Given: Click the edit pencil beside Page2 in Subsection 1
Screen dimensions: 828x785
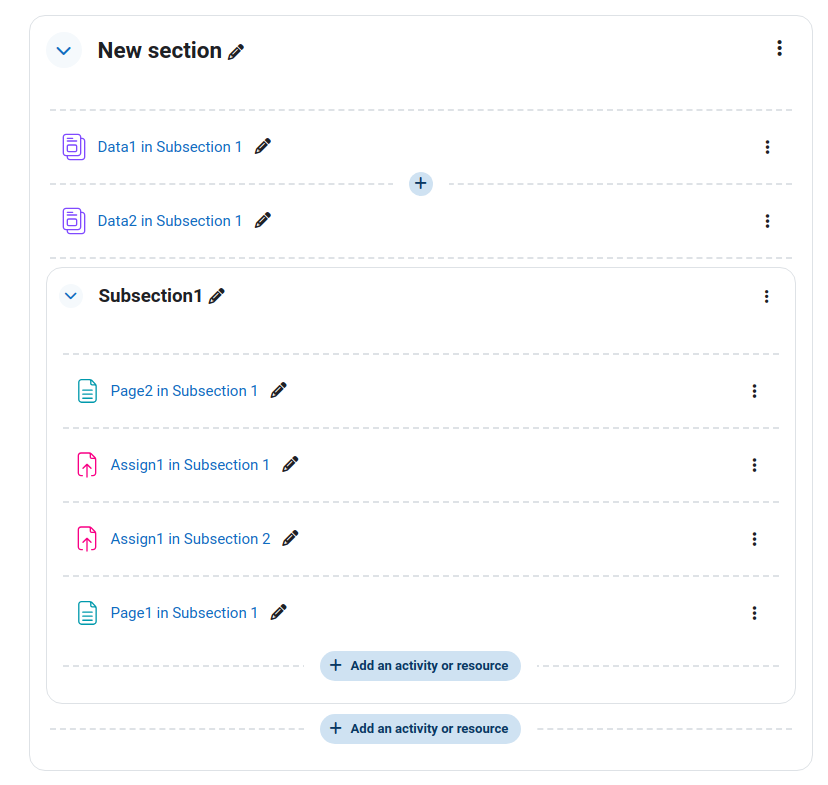Looking at the screenshot, I should [278, 390].
